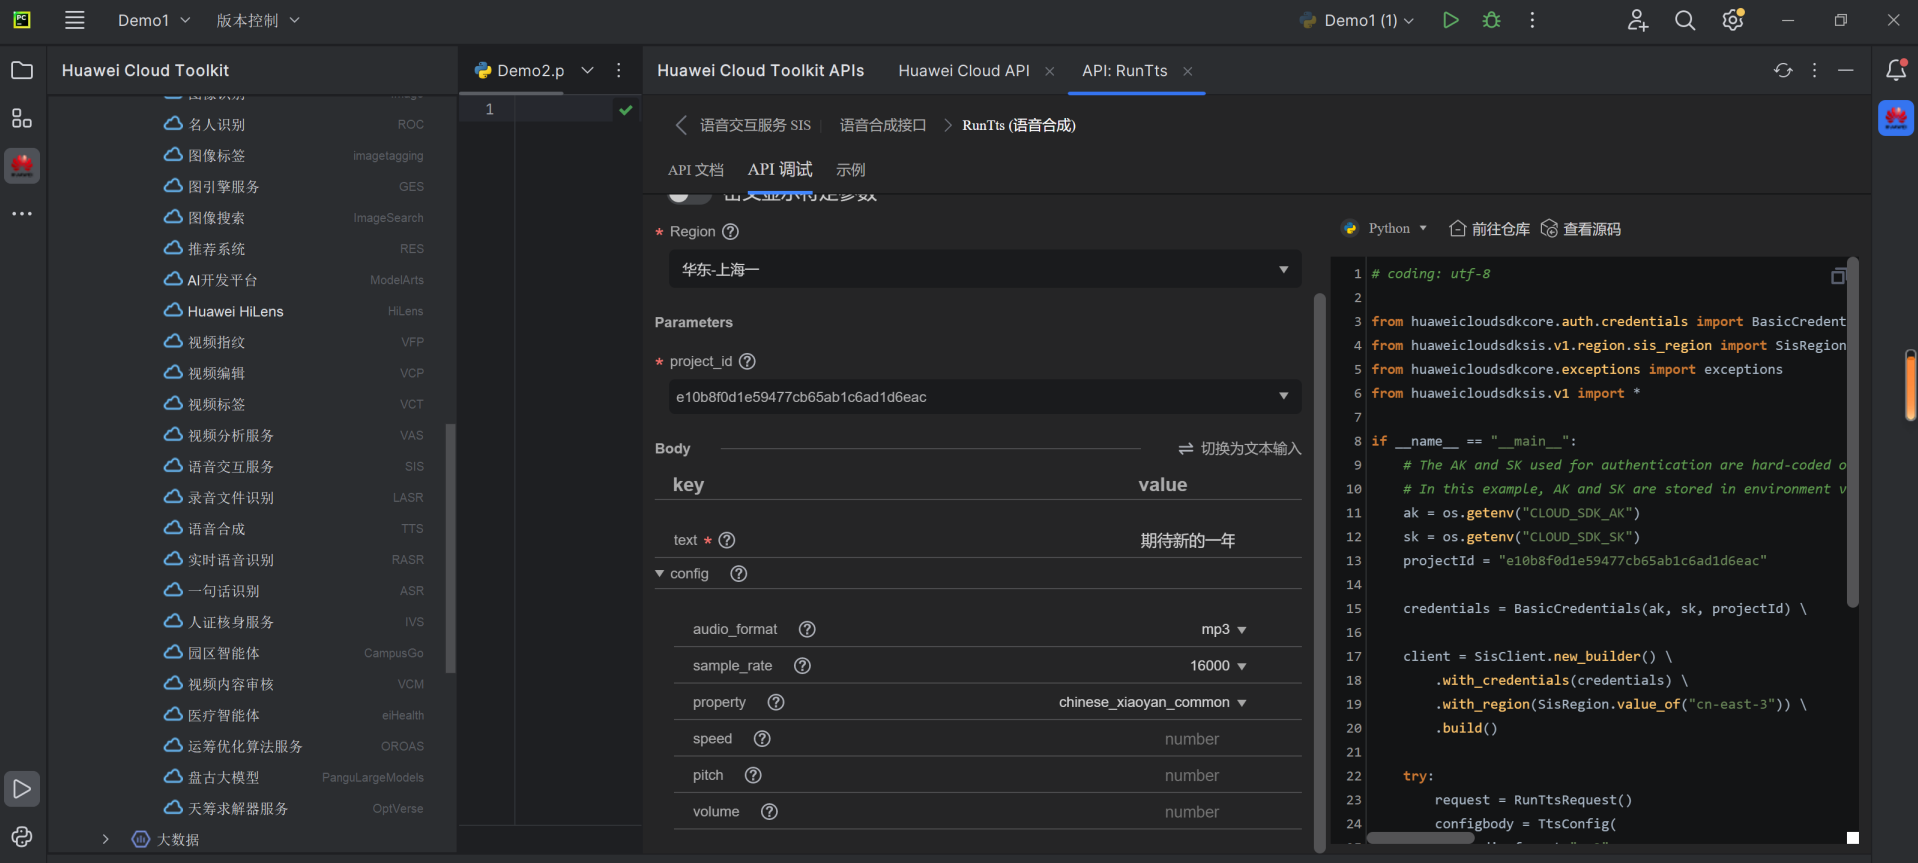Switch to the Huawei Cloud API tab

963,71
